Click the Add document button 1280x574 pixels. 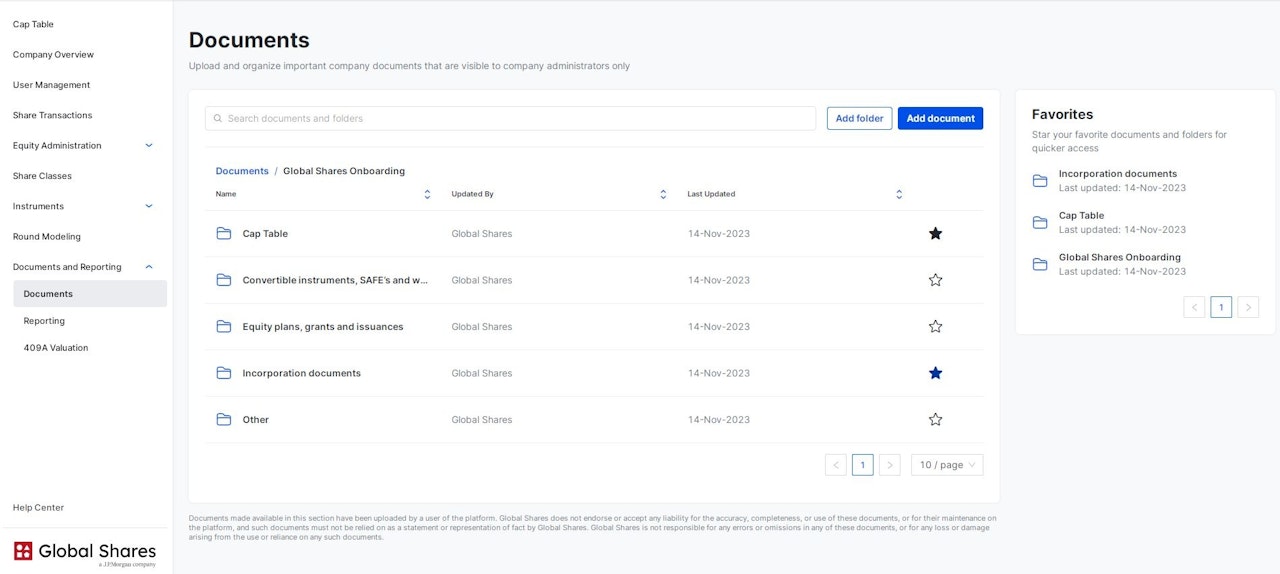940,119
